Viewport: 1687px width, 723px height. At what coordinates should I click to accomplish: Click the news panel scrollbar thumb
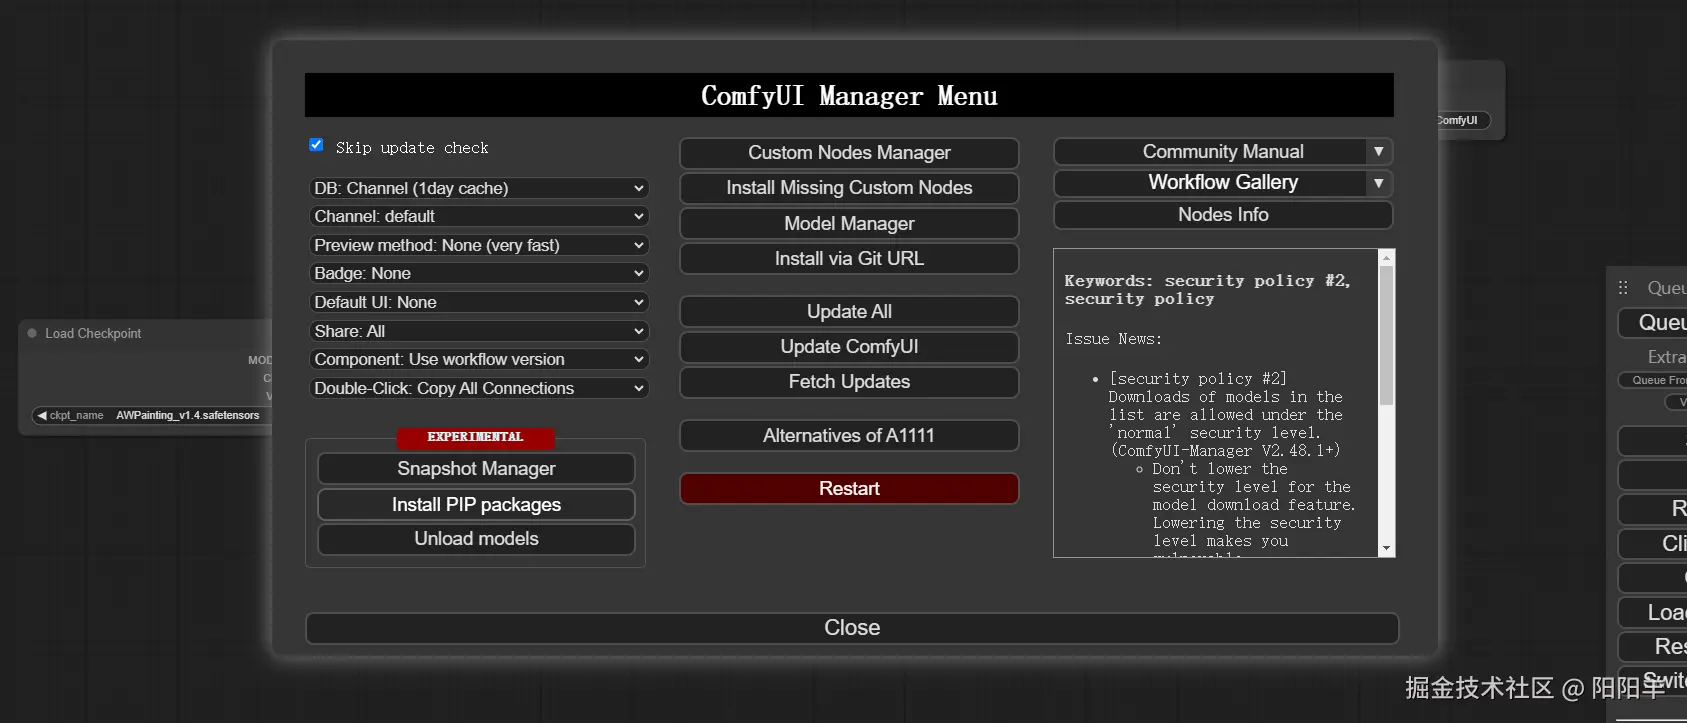click(1386, 335)
